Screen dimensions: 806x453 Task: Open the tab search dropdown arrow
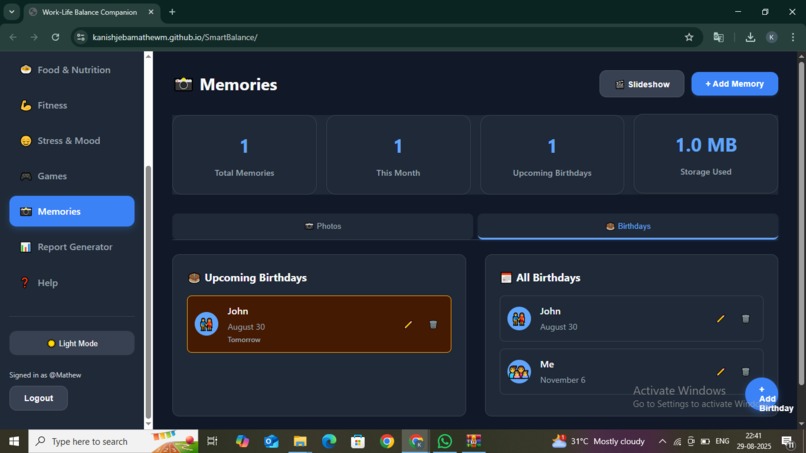(x=11, y=12)
